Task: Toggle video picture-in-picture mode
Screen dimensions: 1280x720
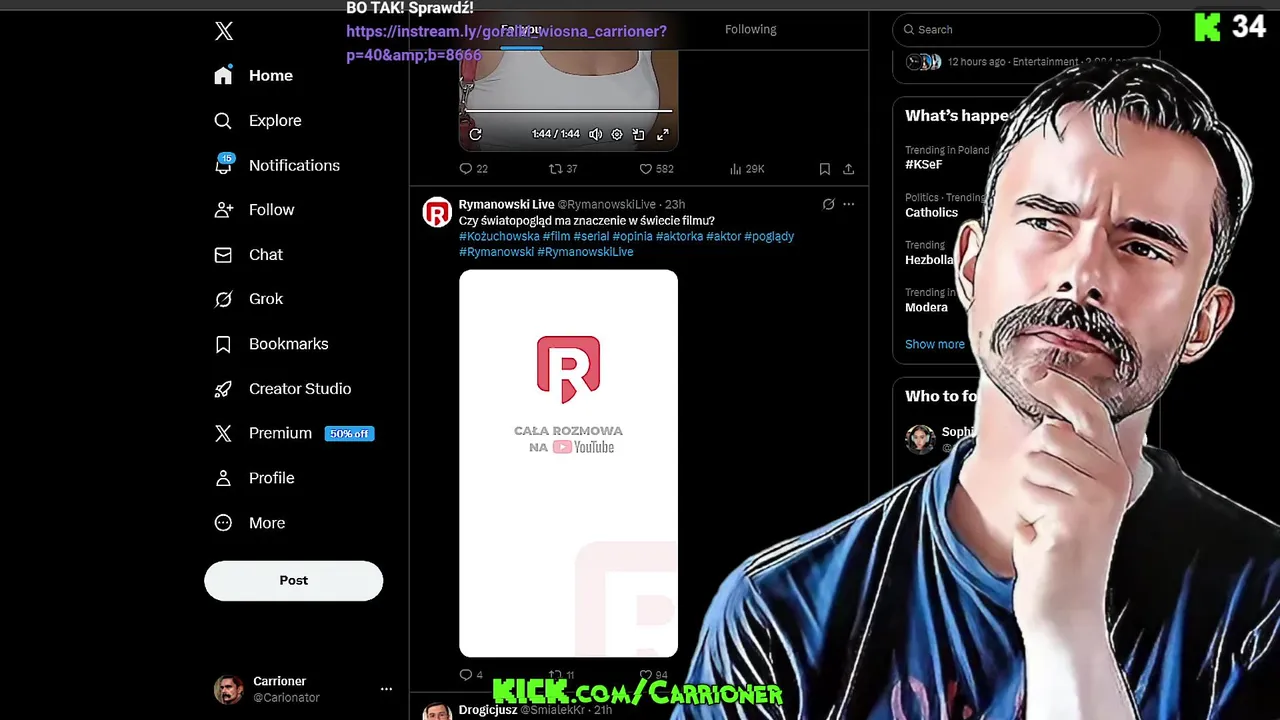Action: [x=639, y=134]
